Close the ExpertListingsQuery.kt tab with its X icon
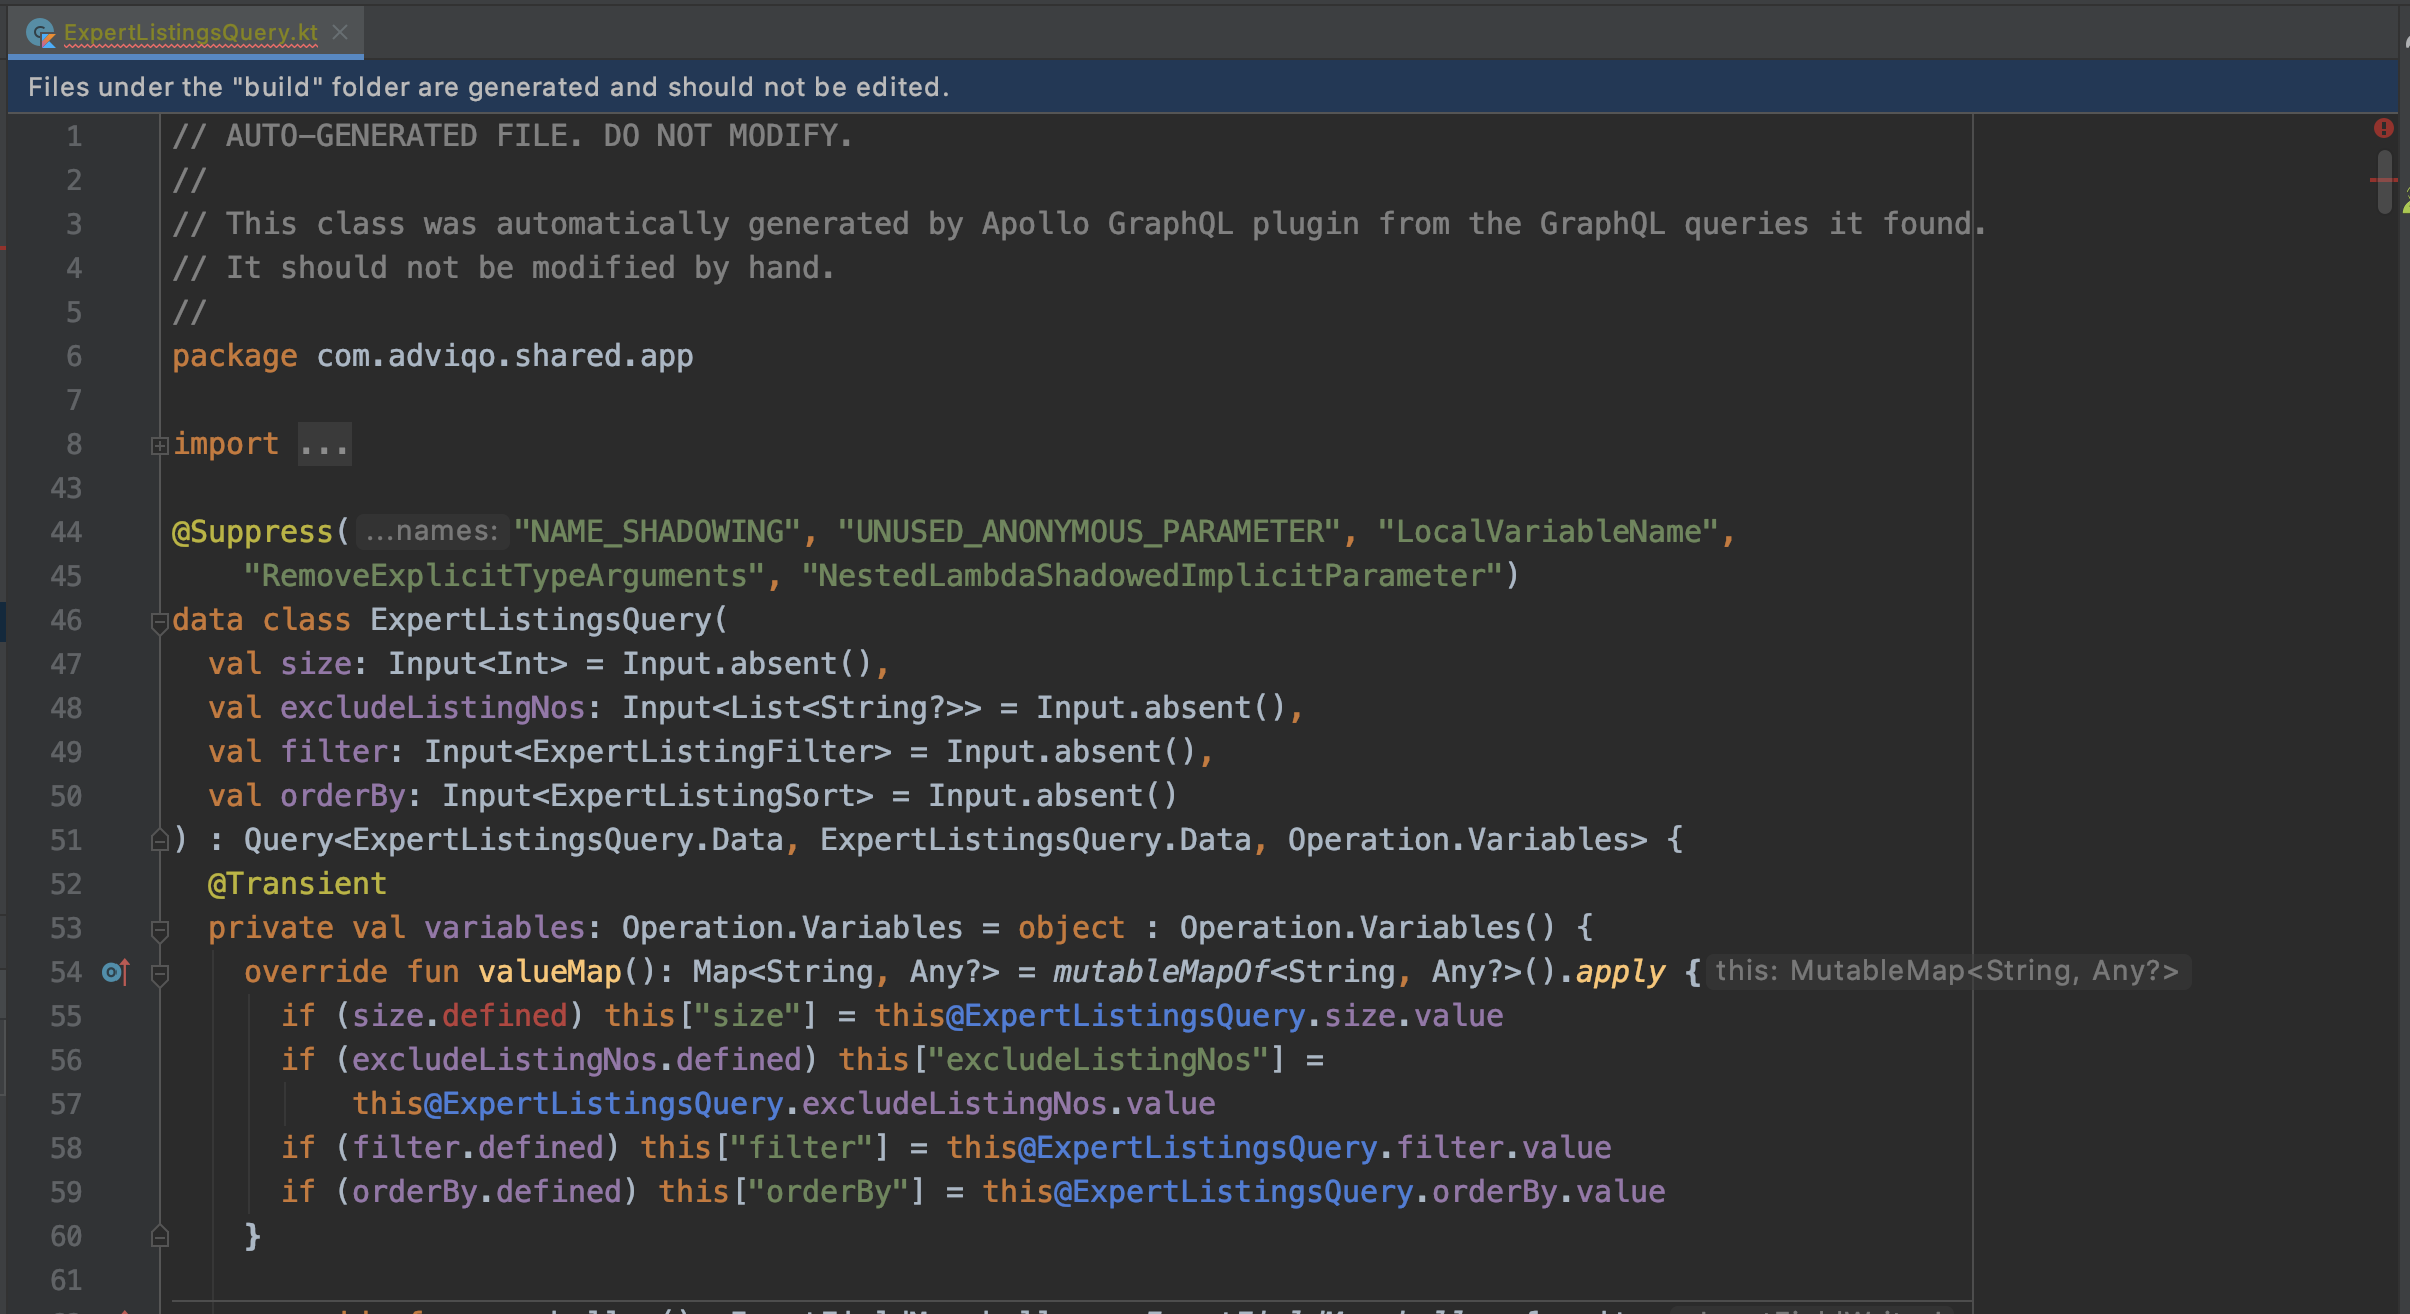 (x=341, y=32)
